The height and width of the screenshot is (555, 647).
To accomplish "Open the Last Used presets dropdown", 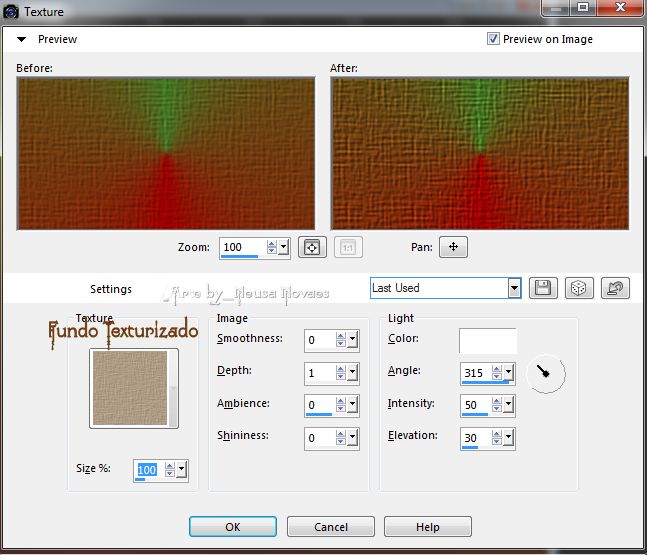I will [514, 288].
